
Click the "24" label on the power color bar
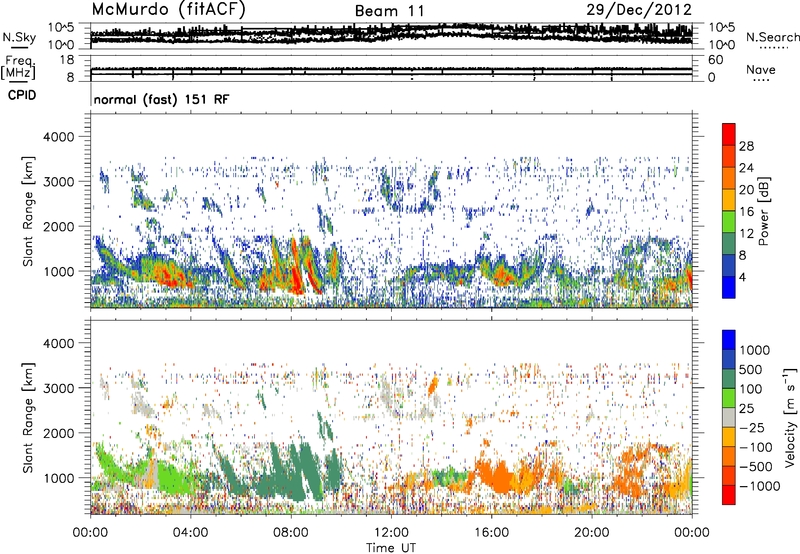(x=746, y=168)
